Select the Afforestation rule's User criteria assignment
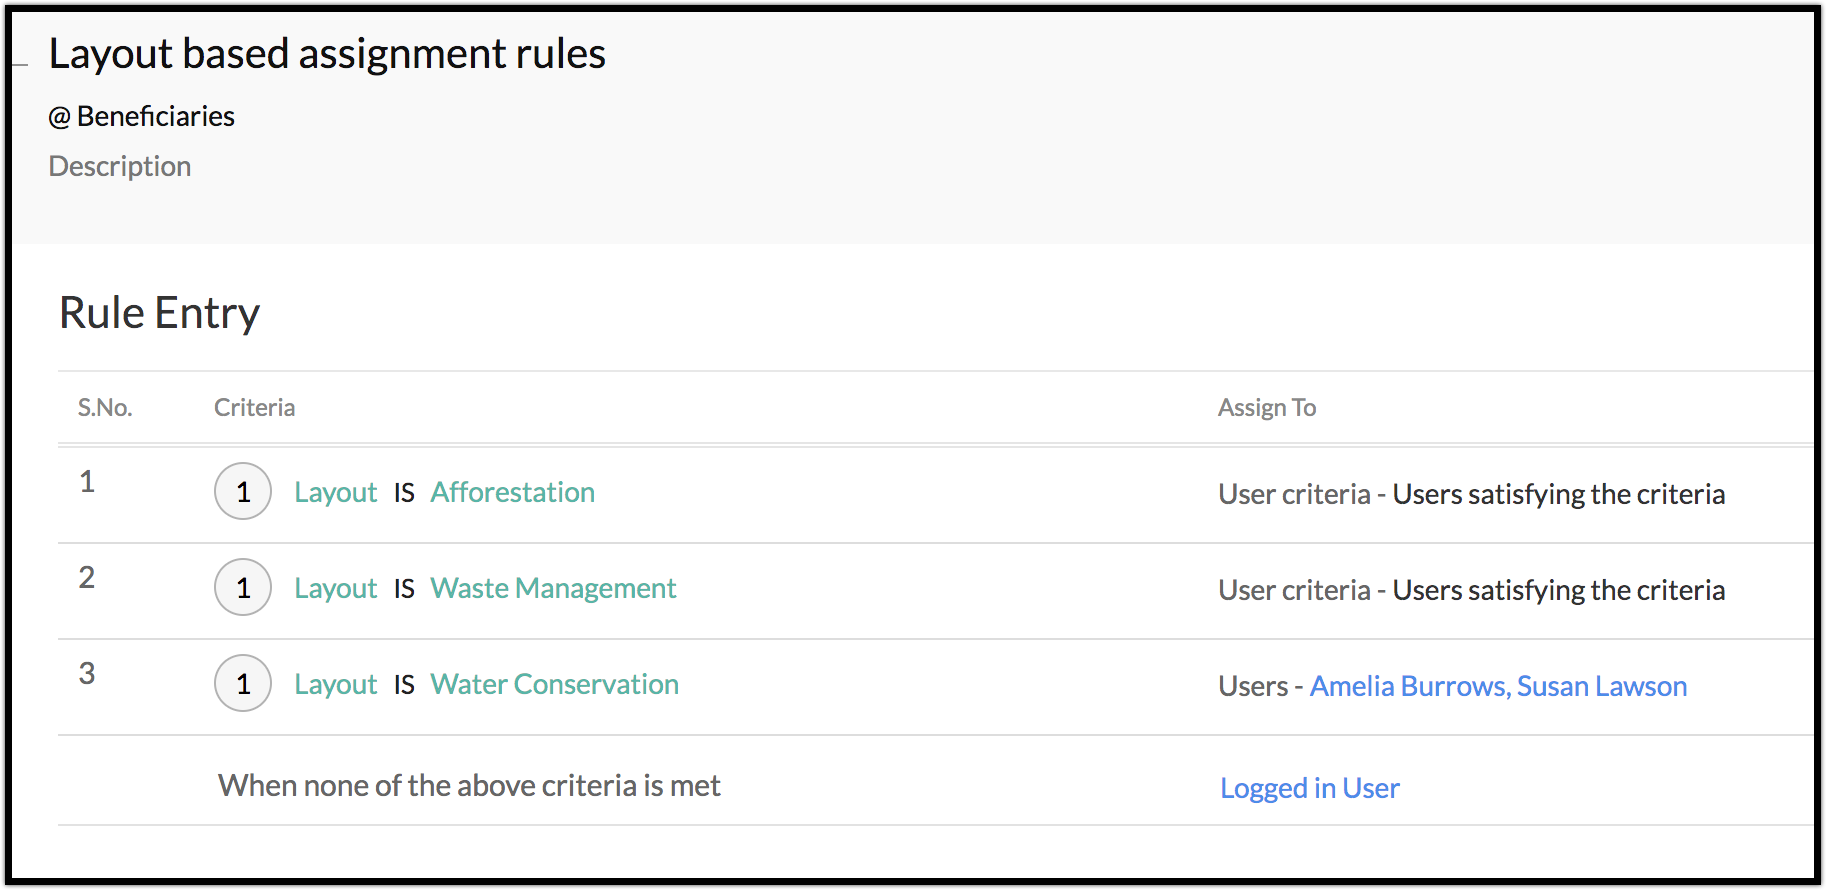The height and width of the screenshot is (890, 1826). pyautogui.click(x=1471, y=494)
